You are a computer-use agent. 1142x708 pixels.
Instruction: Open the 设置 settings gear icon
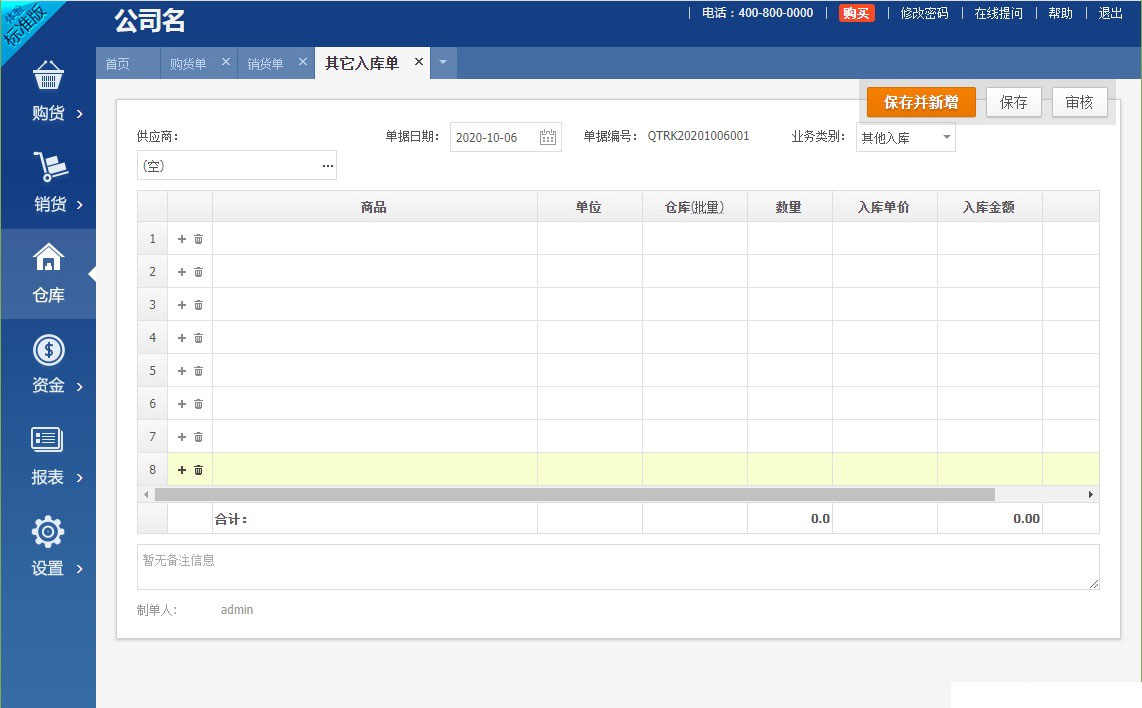click(x=48, y=531)
